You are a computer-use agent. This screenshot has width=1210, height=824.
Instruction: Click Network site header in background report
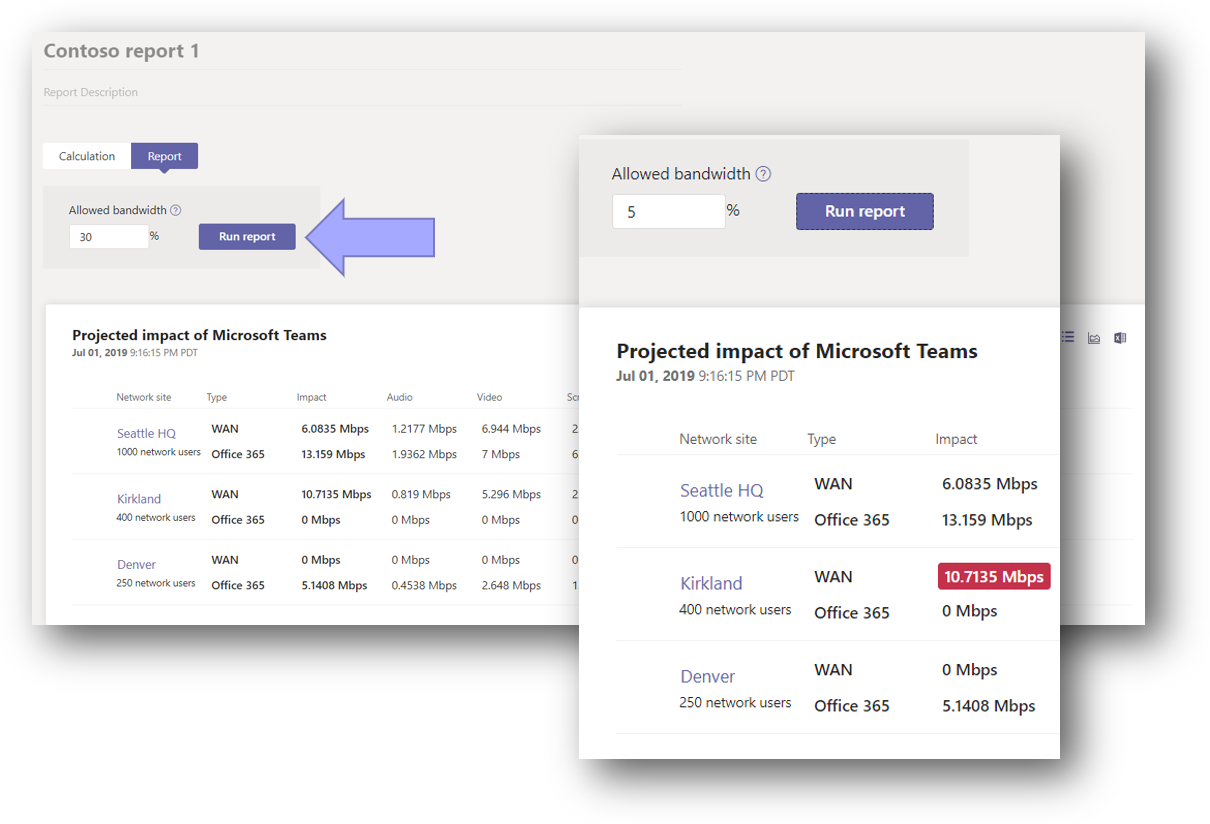[144, 397]
